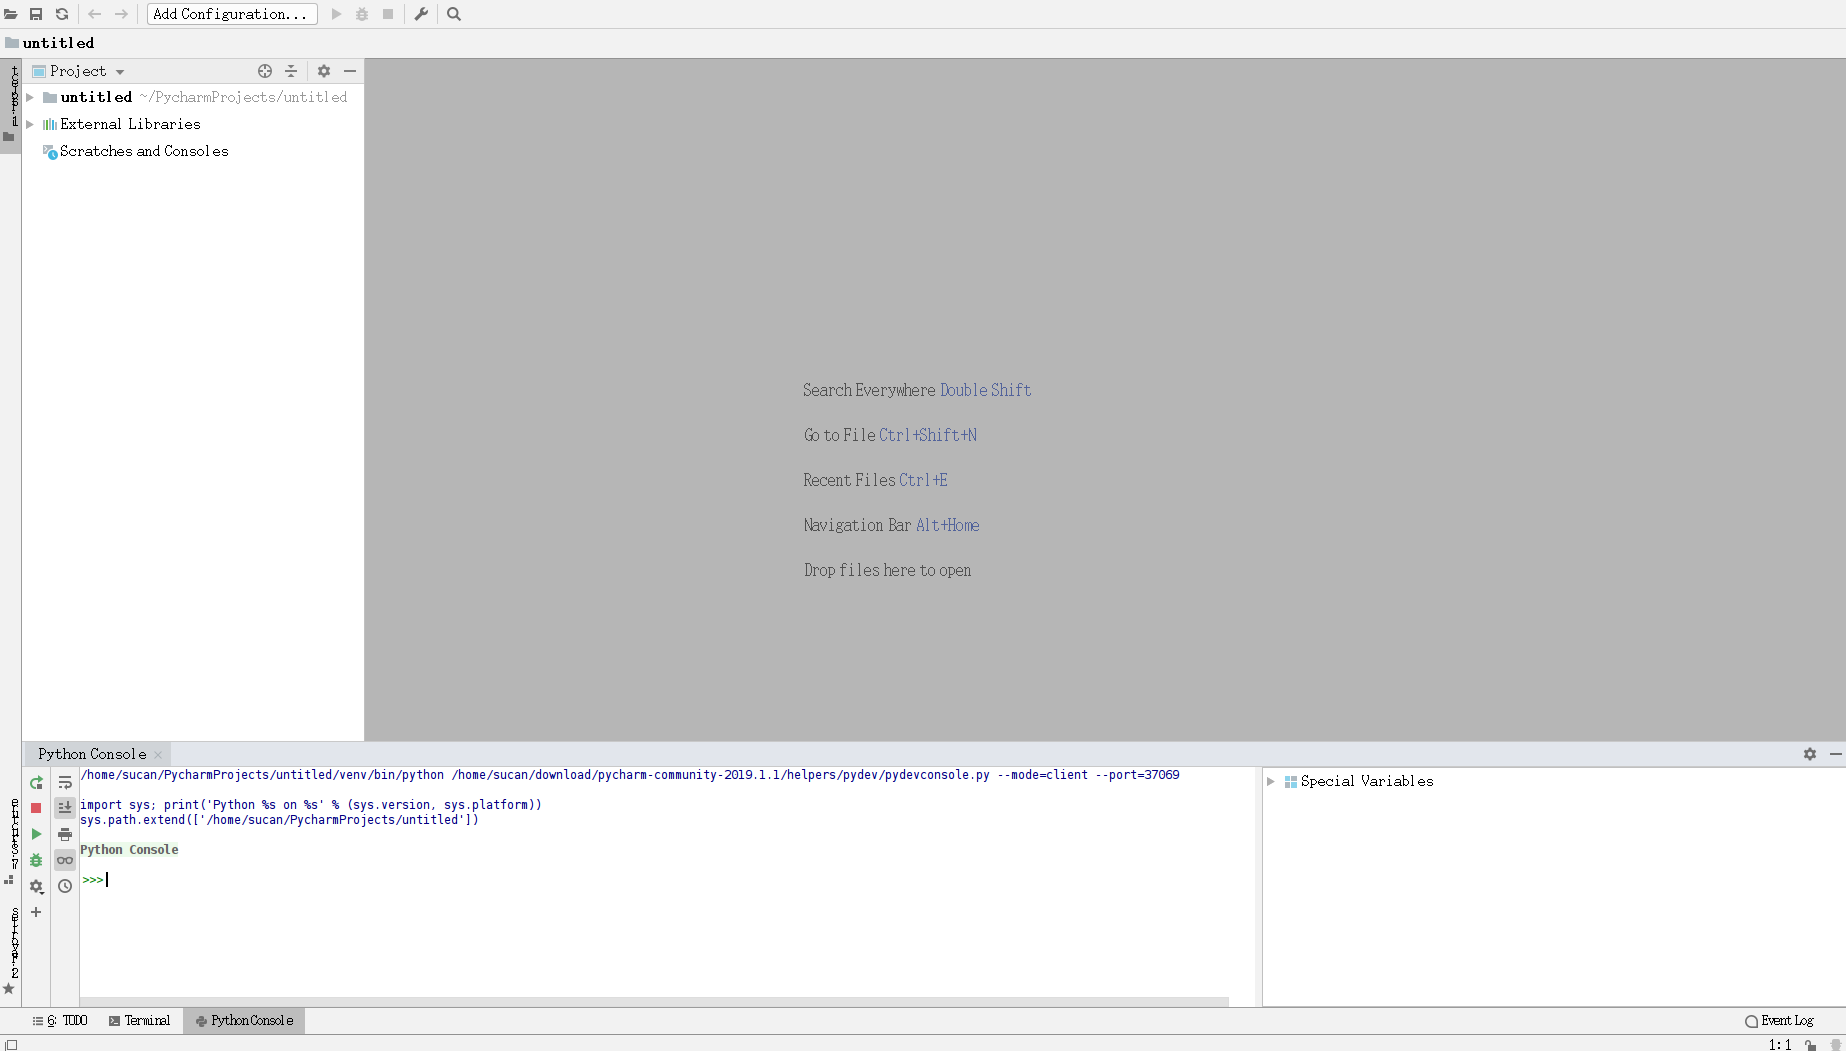This screenshot has width=1846, height=1051.
Task: Click the Open folder icon in the toolbar
Action: [11, 14]
